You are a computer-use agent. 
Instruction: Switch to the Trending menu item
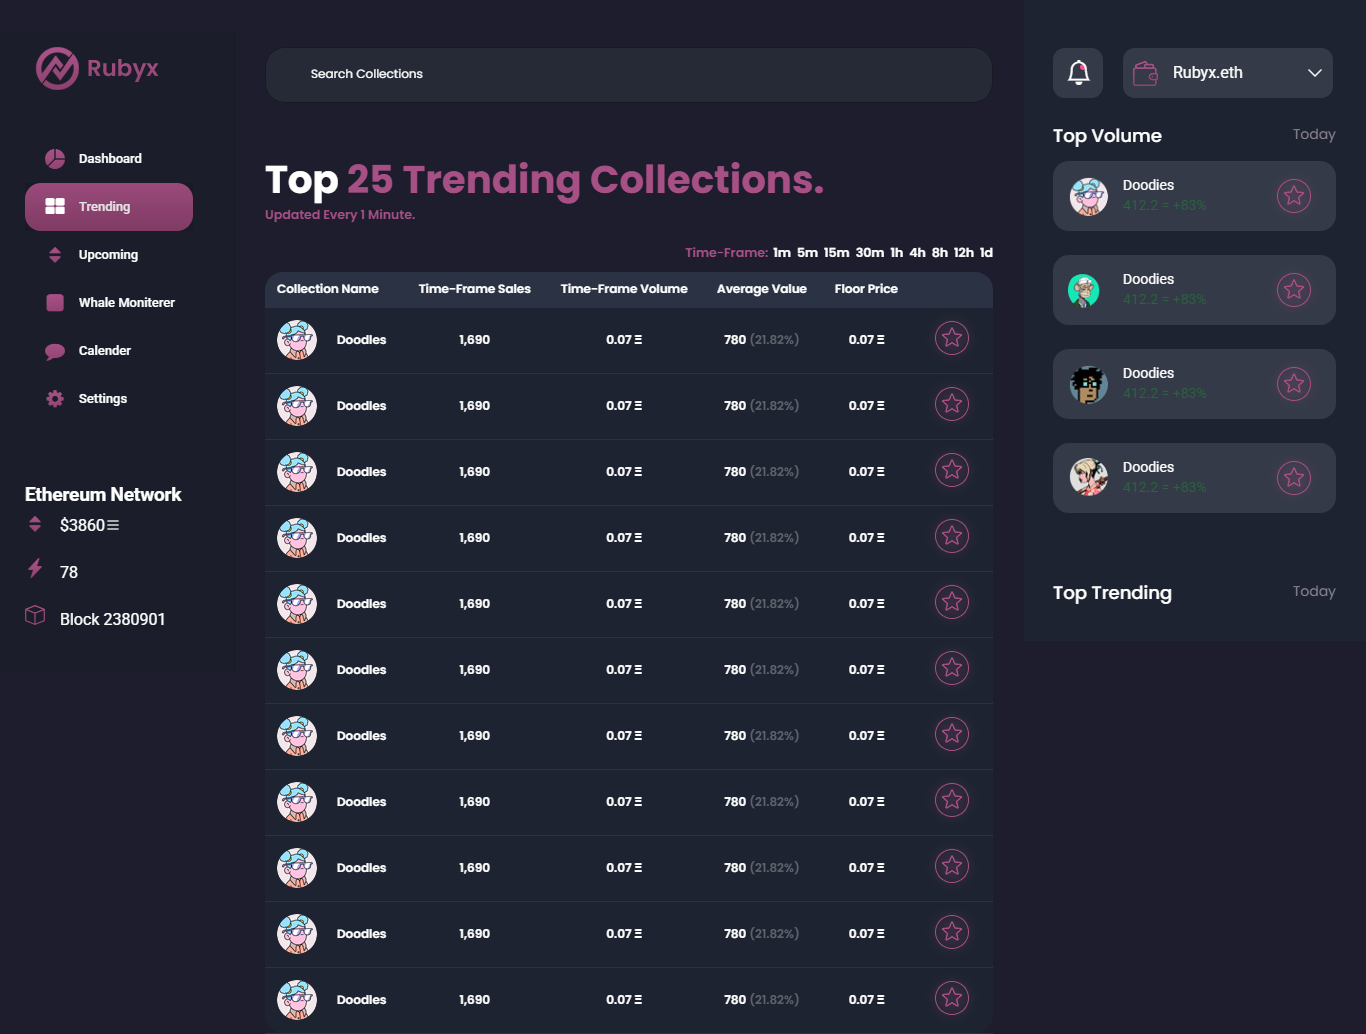[104, 206]
